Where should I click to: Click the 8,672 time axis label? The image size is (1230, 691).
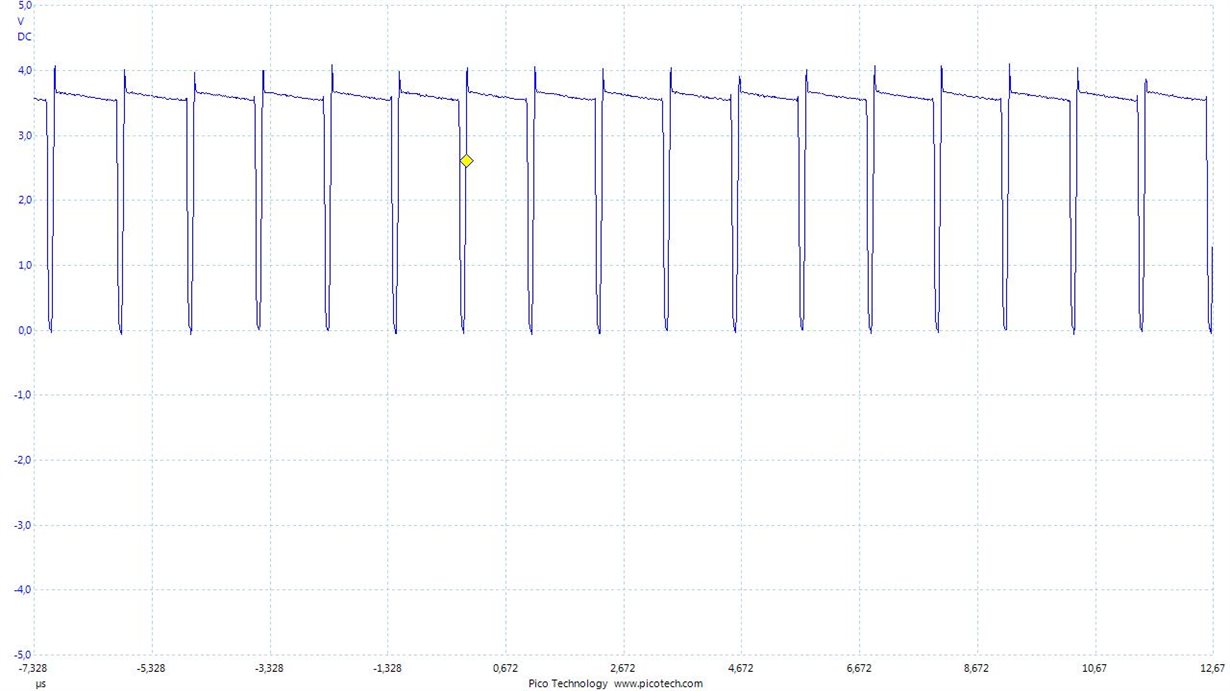(x=977, y=668)
